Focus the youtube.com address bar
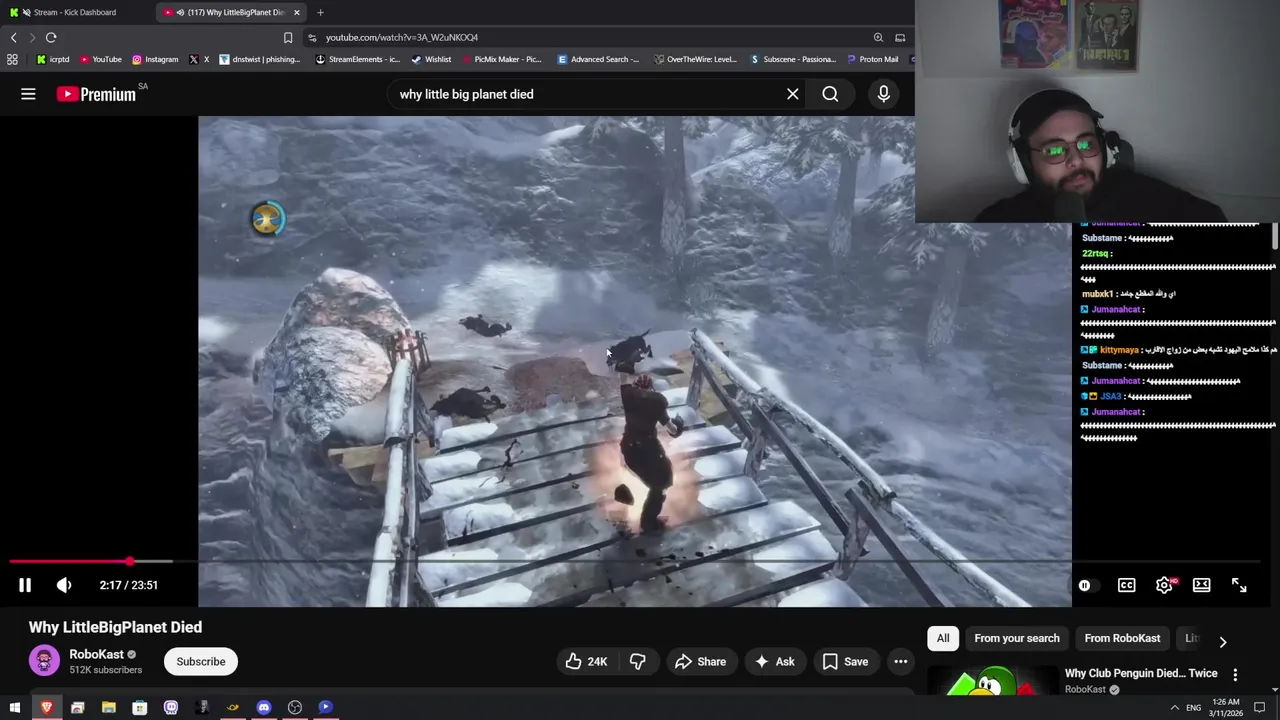 click(x=590, y=37)
